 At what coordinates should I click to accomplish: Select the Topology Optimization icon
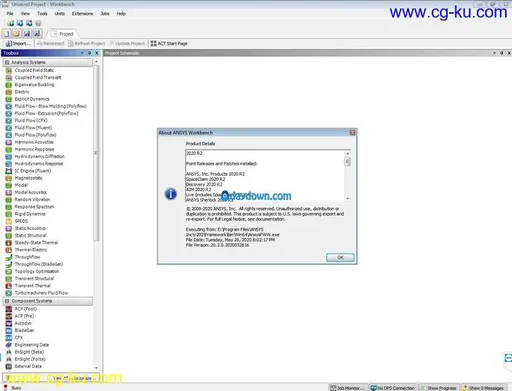click(9, 271)
